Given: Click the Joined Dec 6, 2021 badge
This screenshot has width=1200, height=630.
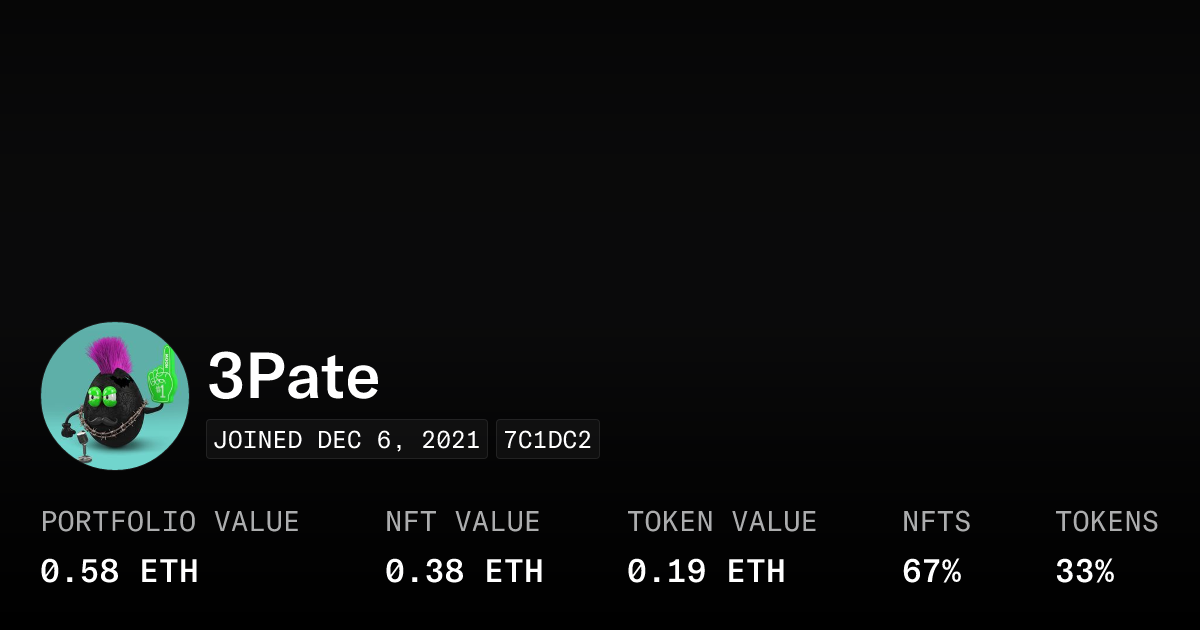Looking at the screenshot, I should pyautogui.click(x=346, y=440).
